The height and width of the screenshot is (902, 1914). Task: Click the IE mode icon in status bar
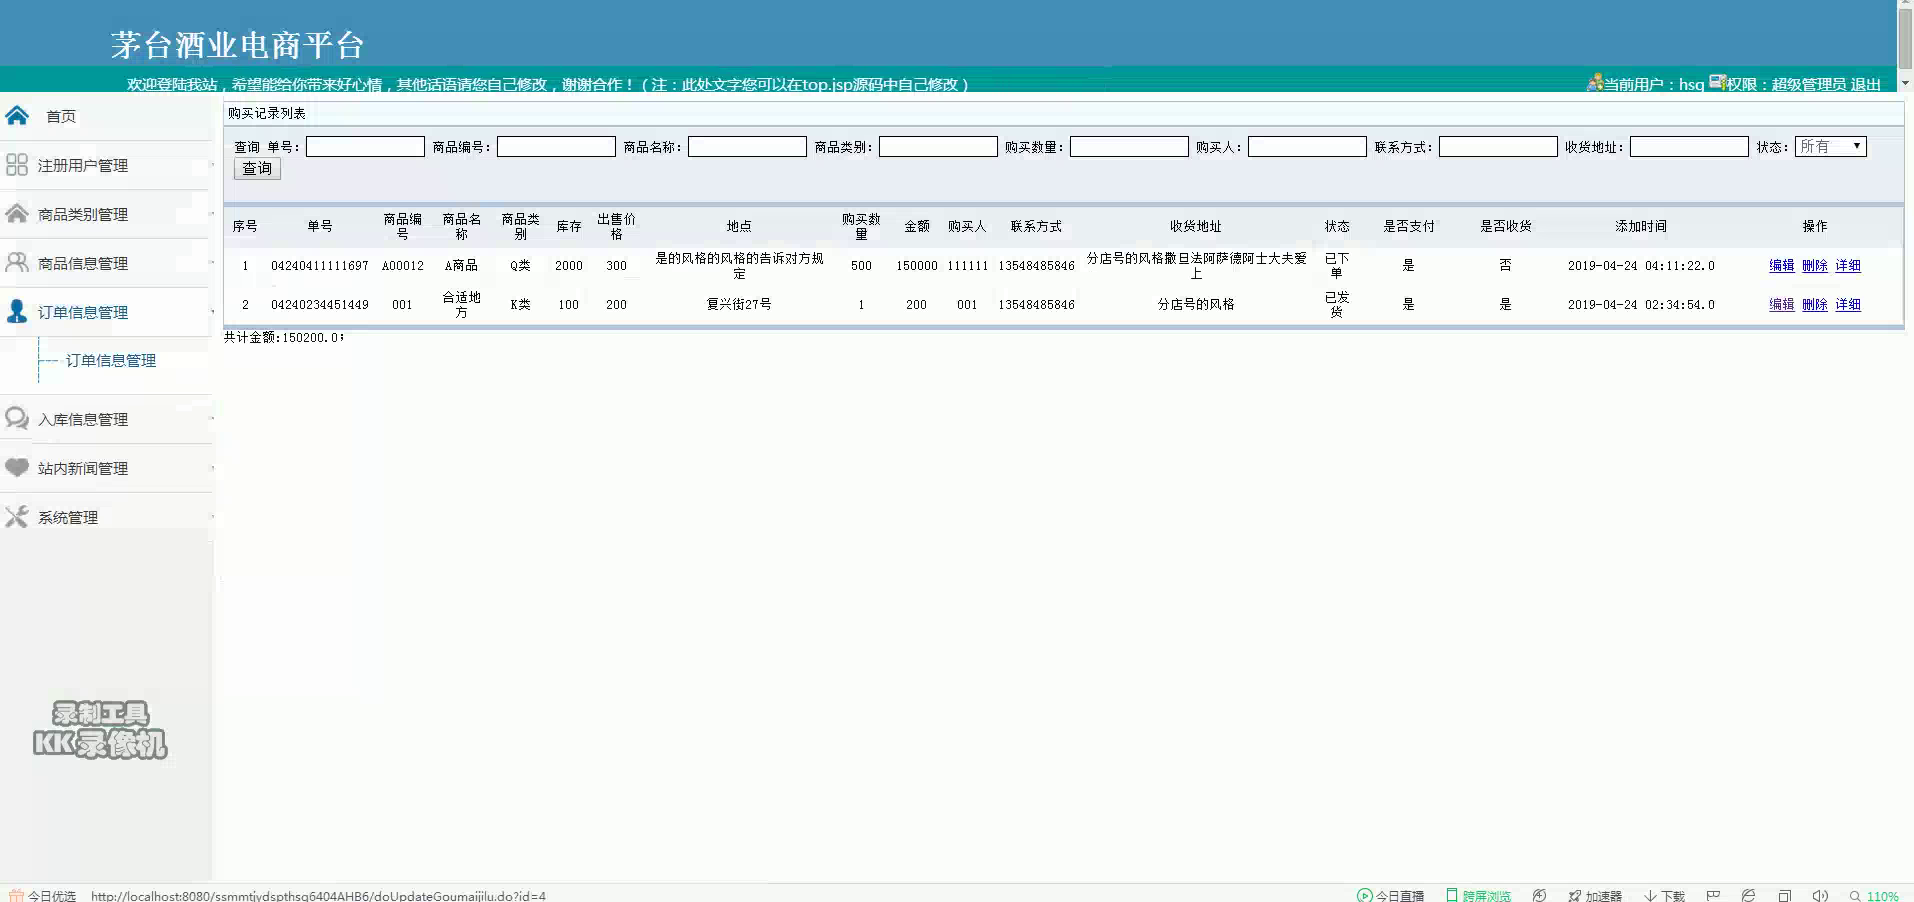(x=1748, y=895)
